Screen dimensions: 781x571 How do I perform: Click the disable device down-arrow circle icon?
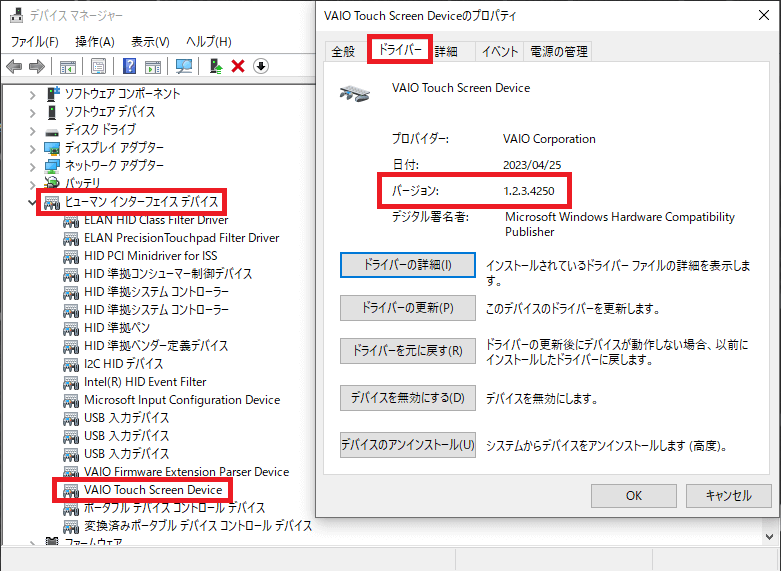[261, 66]
